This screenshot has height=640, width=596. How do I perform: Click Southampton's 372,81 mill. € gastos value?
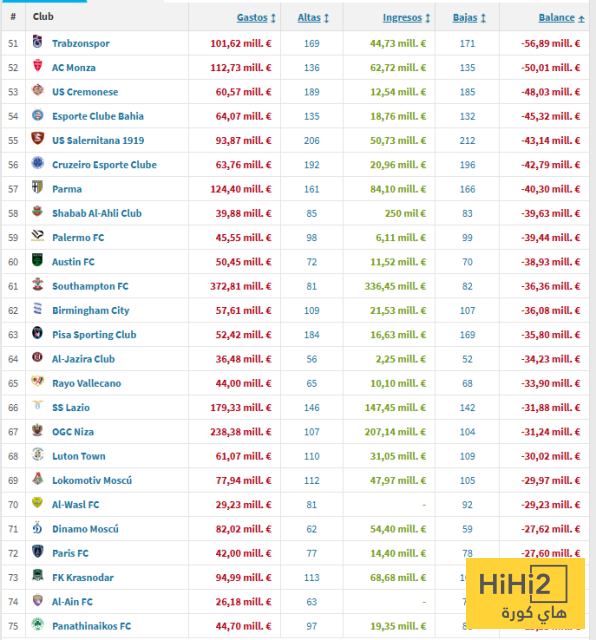point(241,286)
